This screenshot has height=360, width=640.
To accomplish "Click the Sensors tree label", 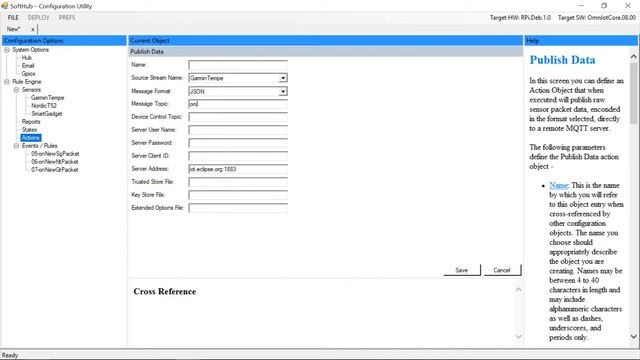I will [x=31, y=90].
